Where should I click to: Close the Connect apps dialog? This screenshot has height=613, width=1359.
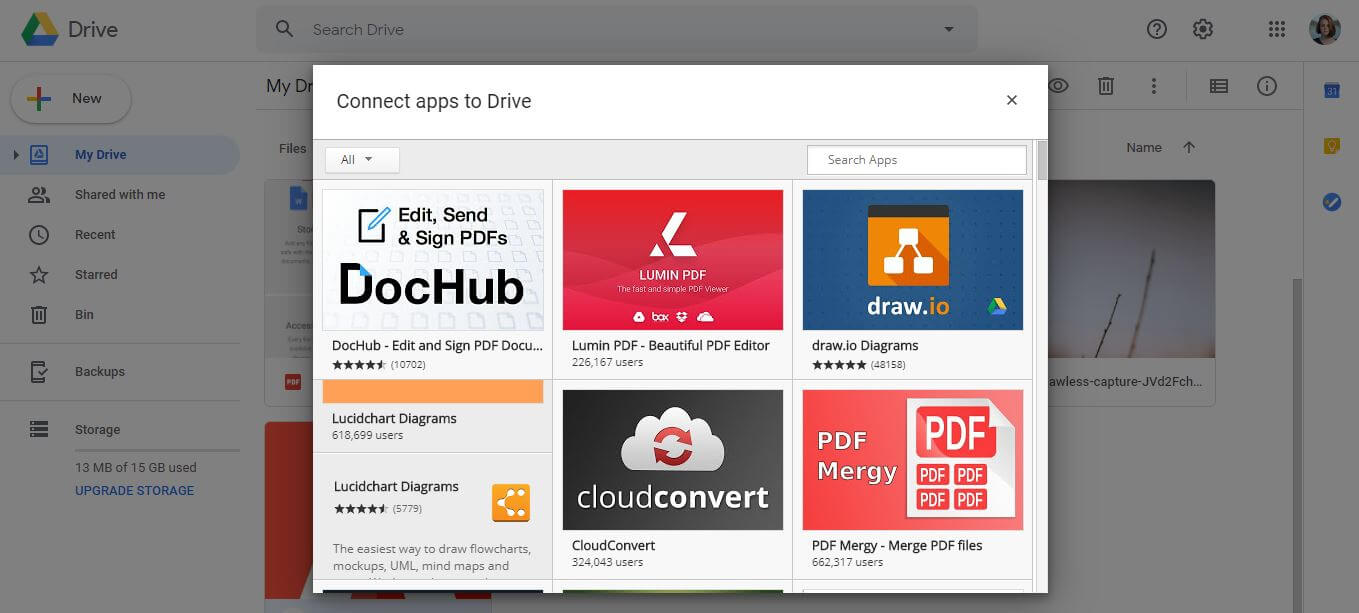click(x=1012, y=100)
